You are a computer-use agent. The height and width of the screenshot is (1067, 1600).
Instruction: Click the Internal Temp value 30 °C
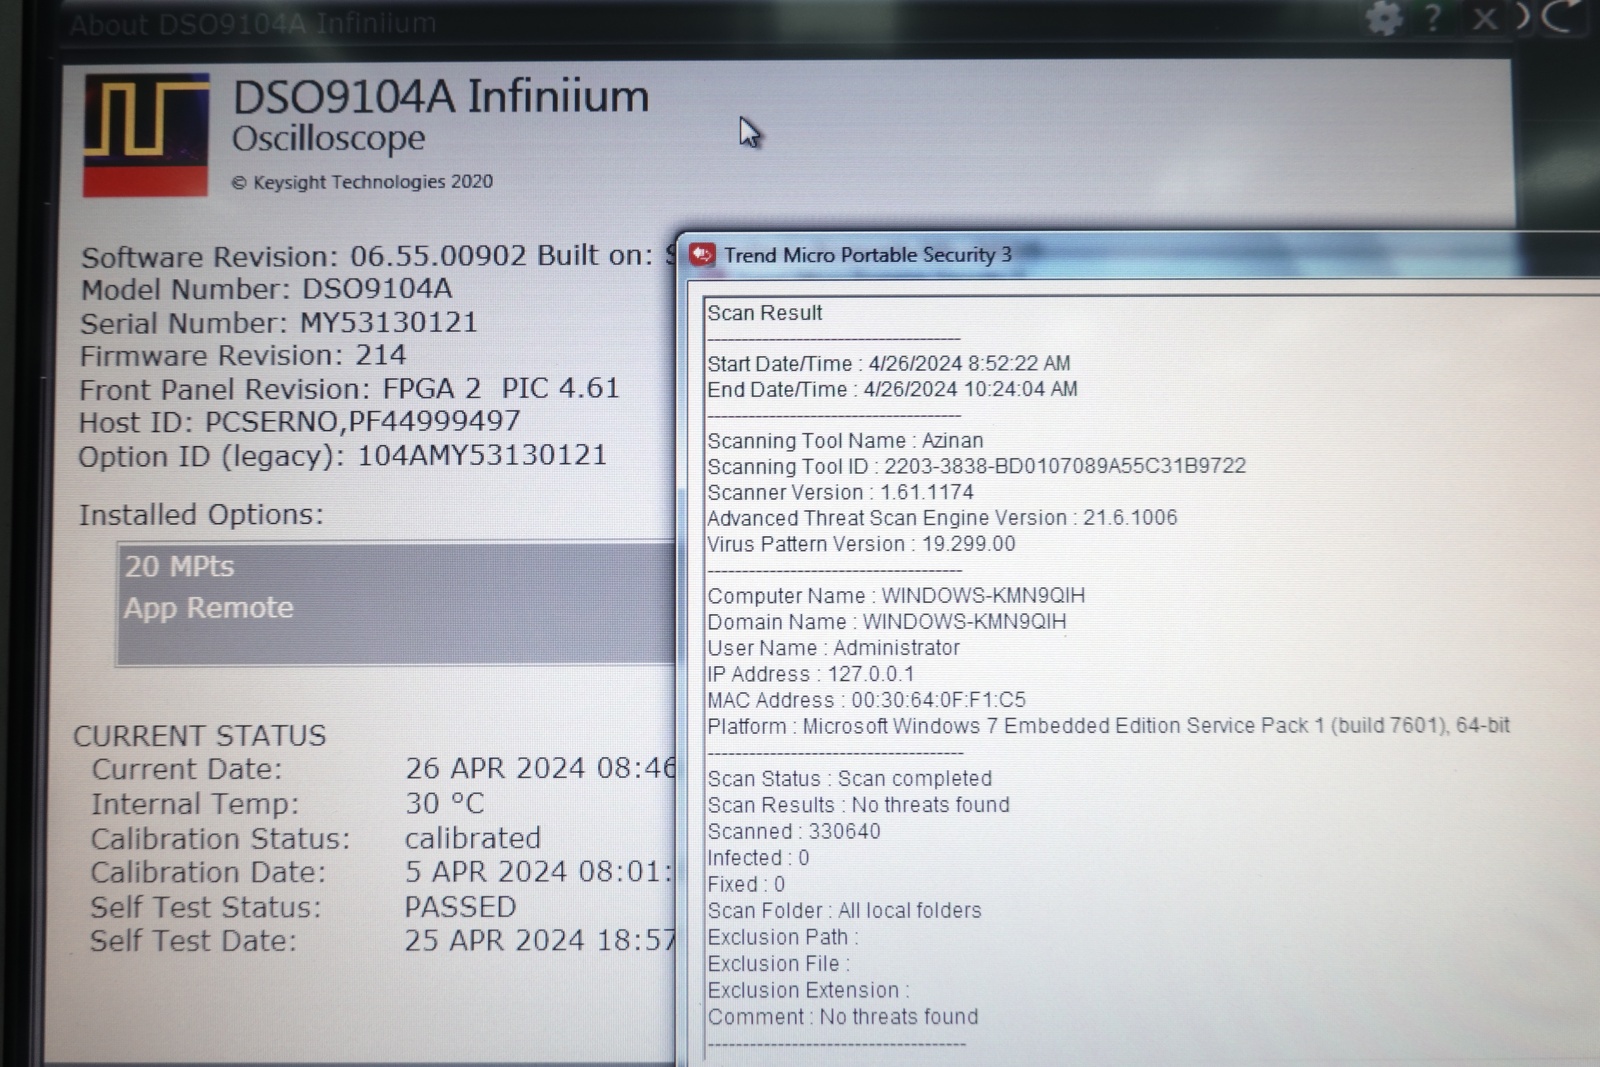(444, 803)
